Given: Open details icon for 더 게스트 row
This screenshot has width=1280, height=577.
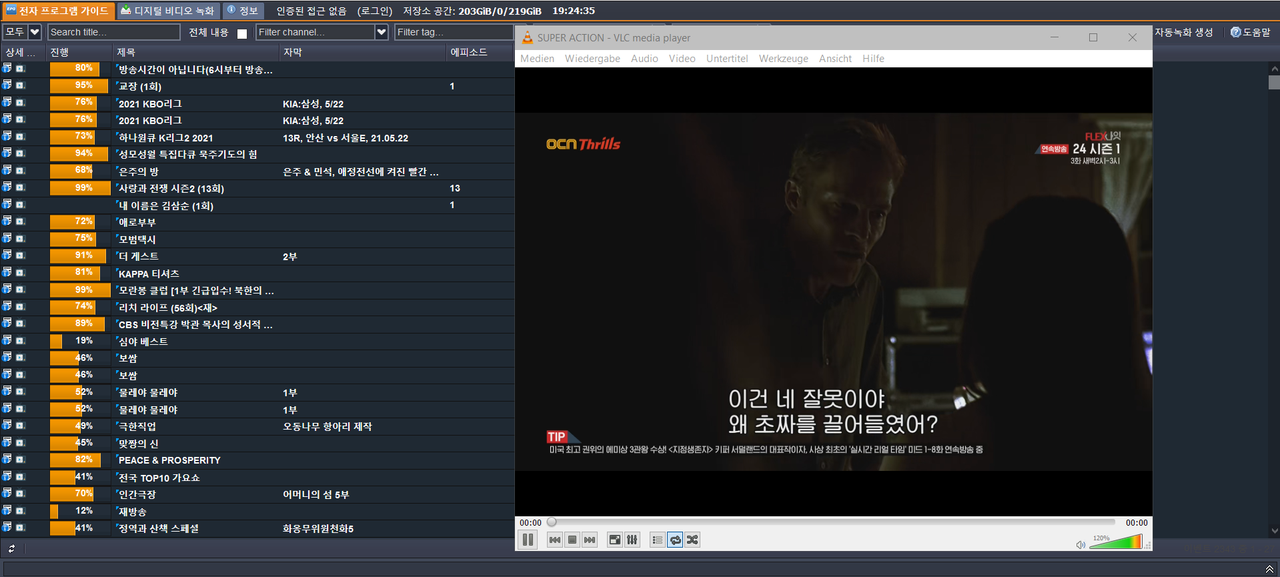Looking at the screenshot, I should click(x=7, y=255).
